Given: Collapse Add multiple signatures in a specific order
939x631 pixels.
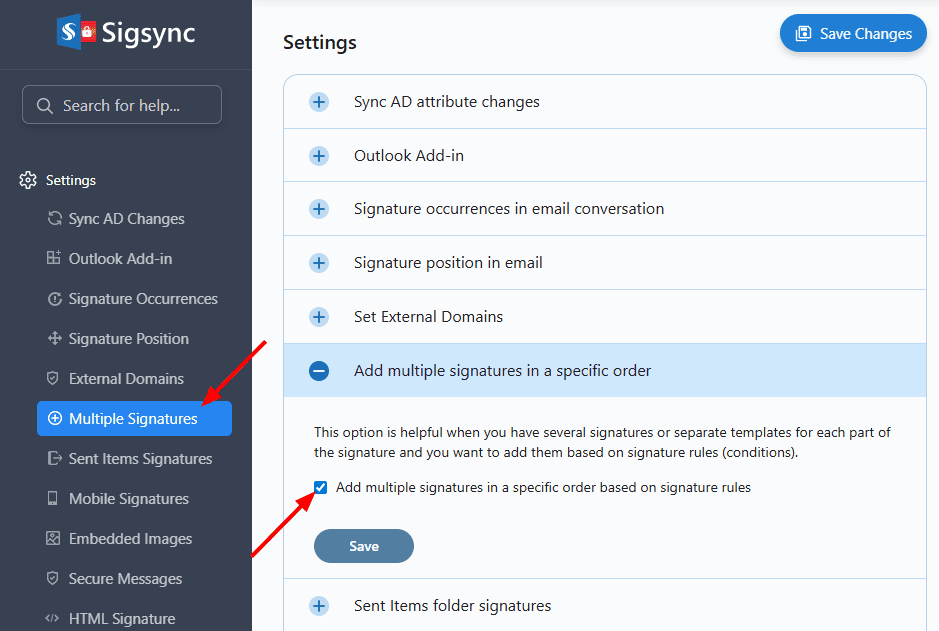Looking at the screenshot, I should click(319, 371).
